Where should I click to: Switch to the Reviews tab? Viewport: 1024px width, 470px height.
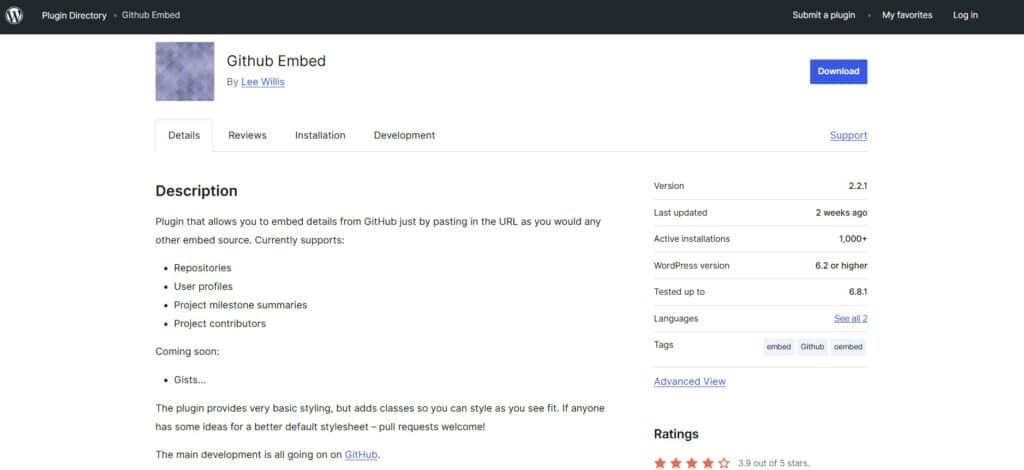248,136
